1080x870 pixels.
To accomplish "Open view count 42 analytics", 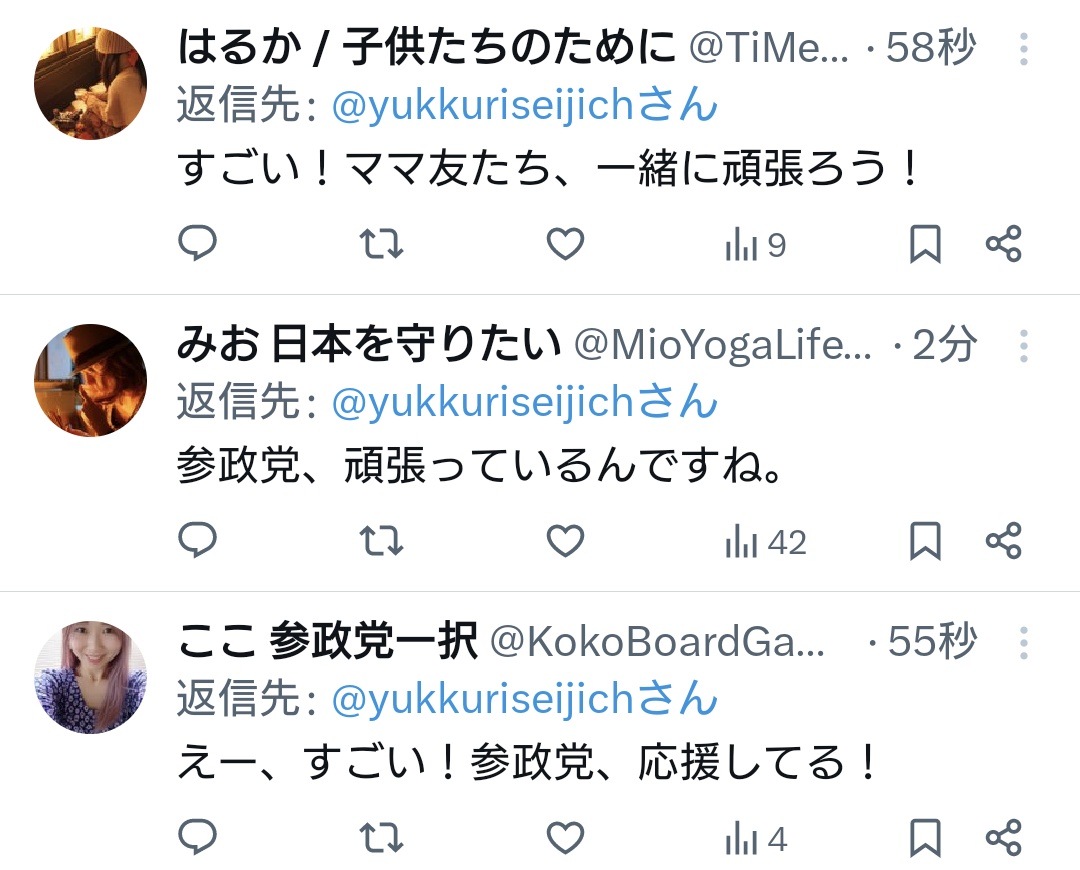I will 765,542.
